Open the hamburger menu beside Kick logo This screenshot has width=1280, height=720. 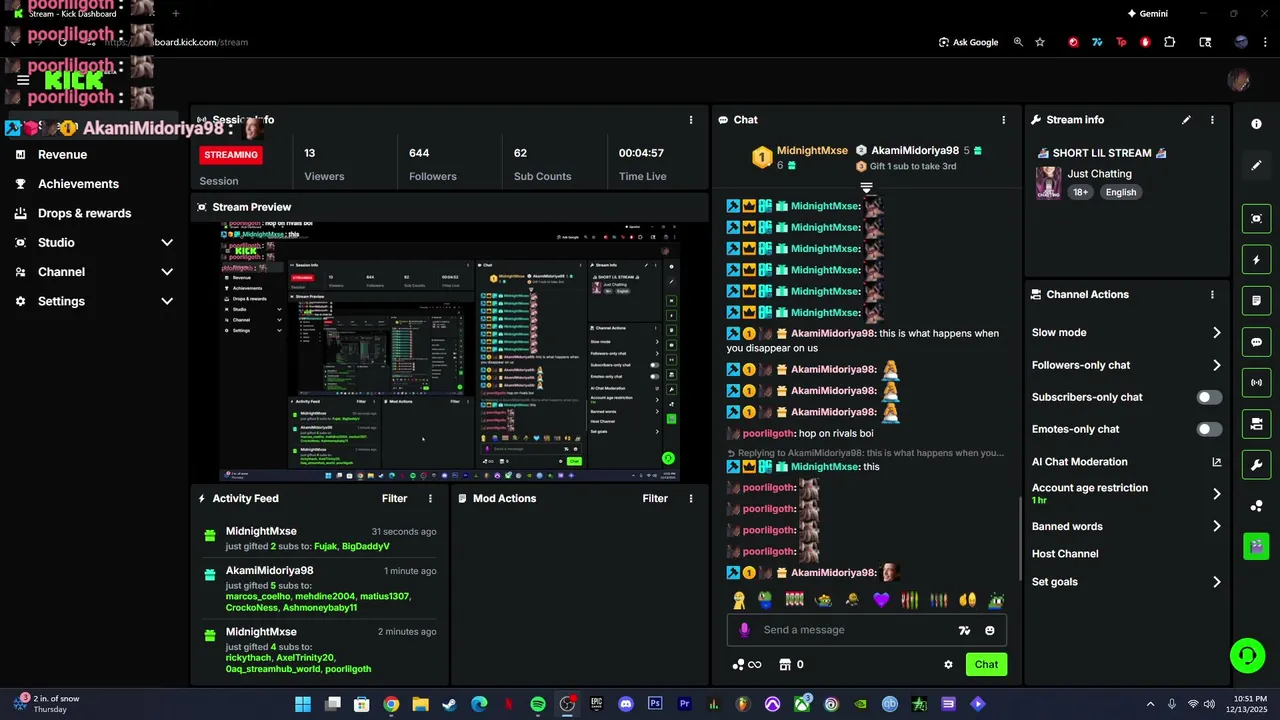tap(23, 80)
